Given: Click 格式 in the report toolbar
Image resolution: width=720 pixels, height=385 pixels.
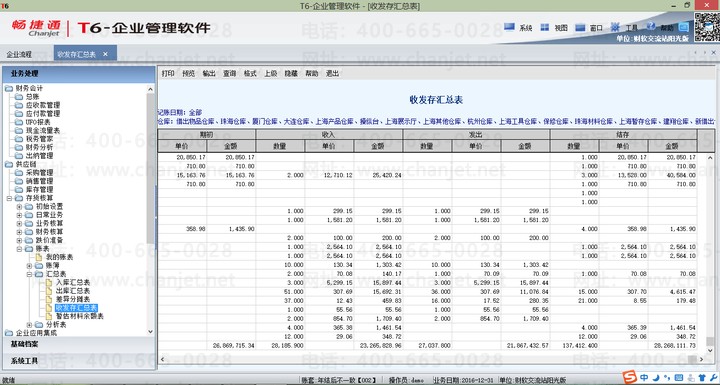Looking at the screenshot, I should click(250, 74).
